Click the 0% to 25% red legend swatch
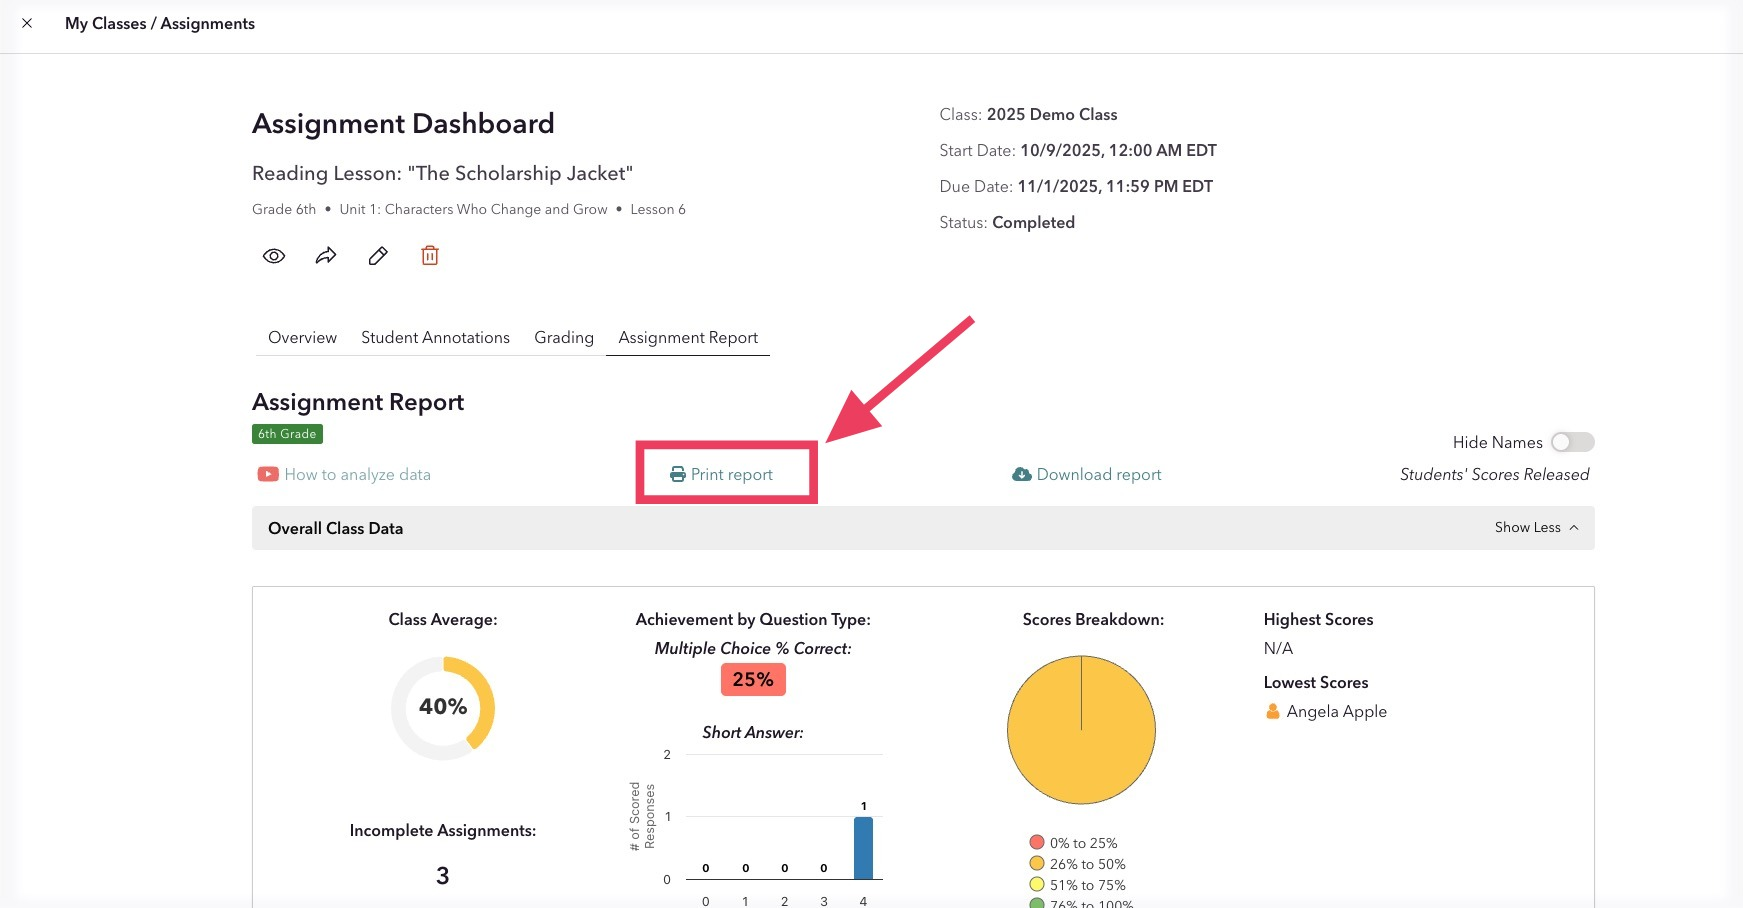Screen dimensions: 1743x908 [1037, 842]
